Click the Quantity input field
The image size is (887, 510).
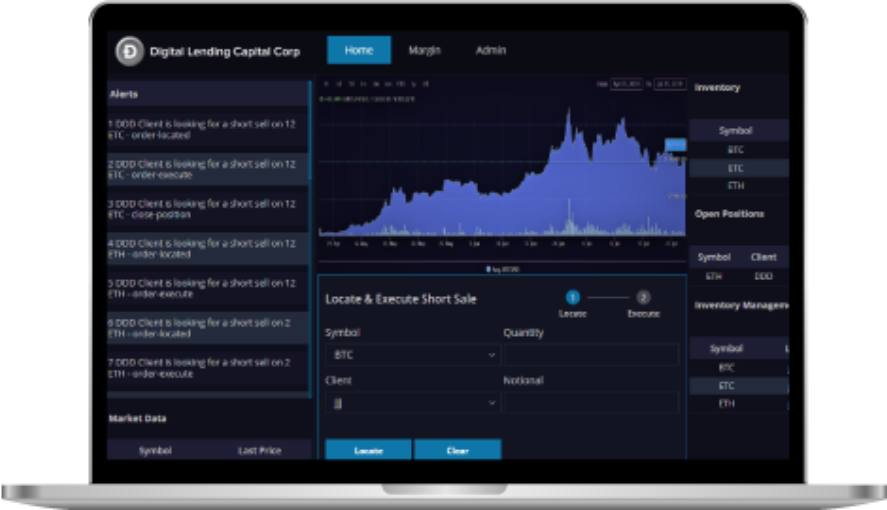(x=591, y=355)
